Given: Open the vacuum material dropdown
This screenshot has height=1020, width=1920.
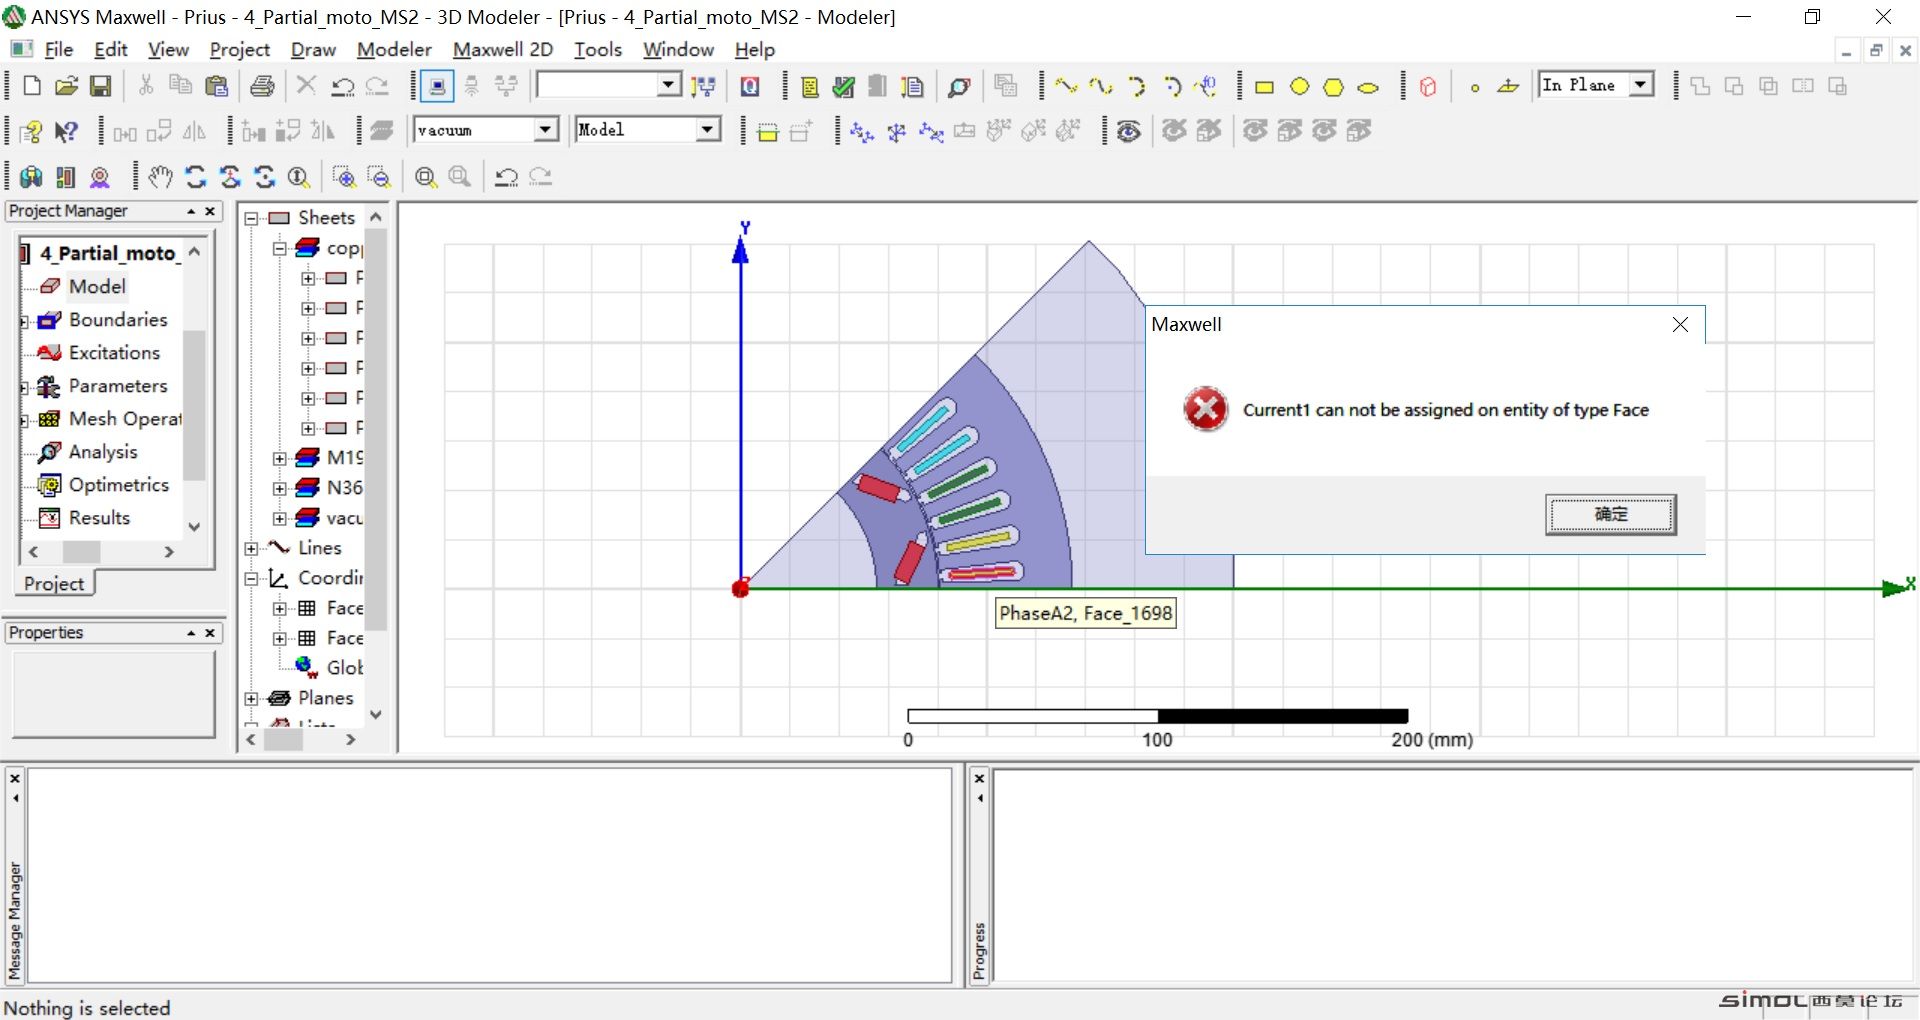Looking at the screenshot, I should coord(545,129).
